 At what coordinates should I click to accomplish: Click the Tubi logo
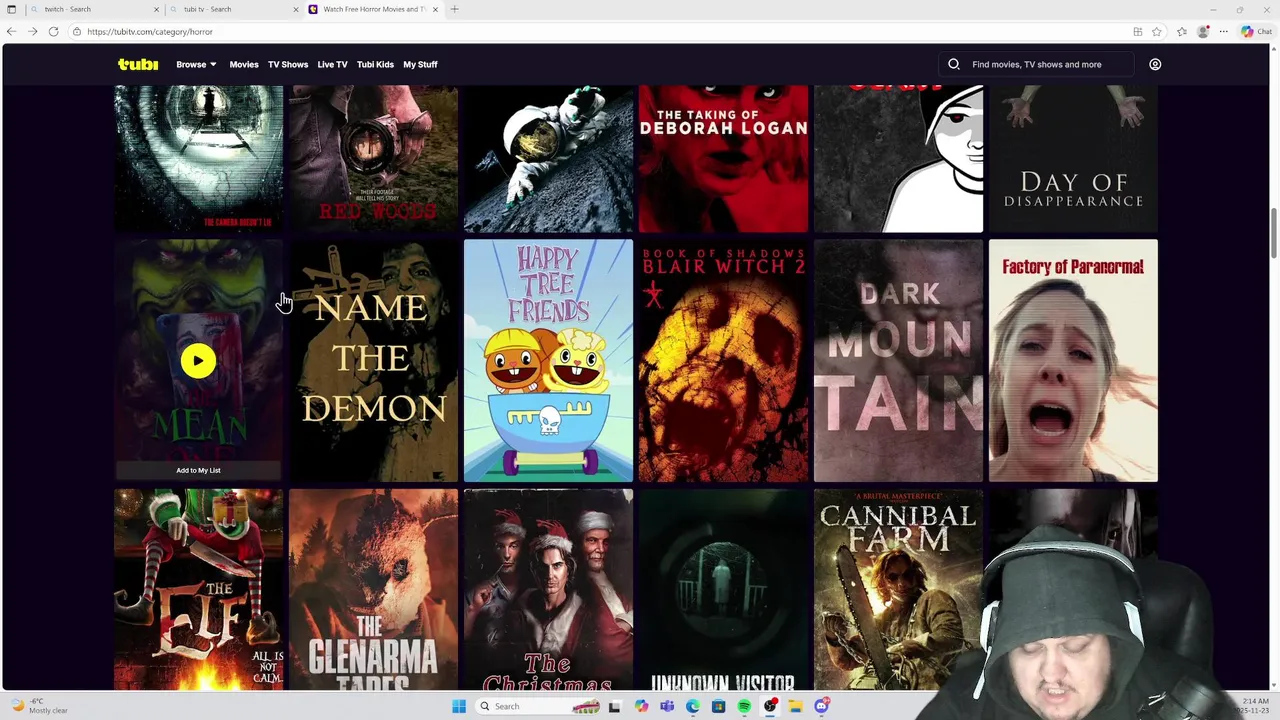138,64
